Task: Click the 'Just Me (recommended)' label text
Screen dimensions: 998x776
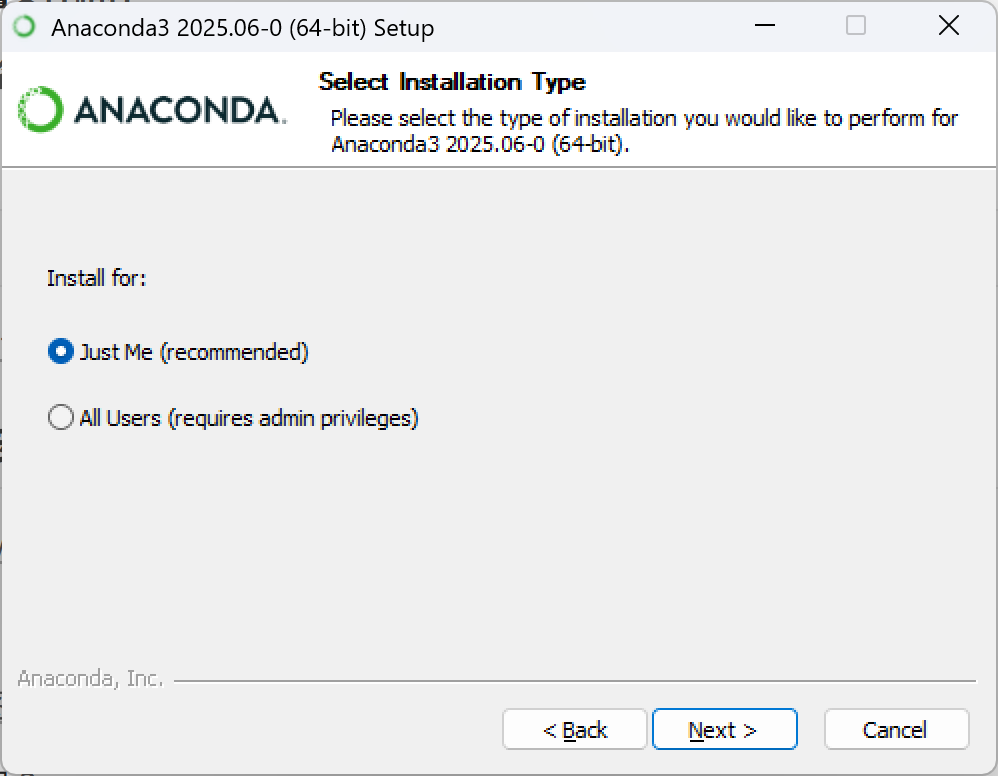Action: [194, 352]
